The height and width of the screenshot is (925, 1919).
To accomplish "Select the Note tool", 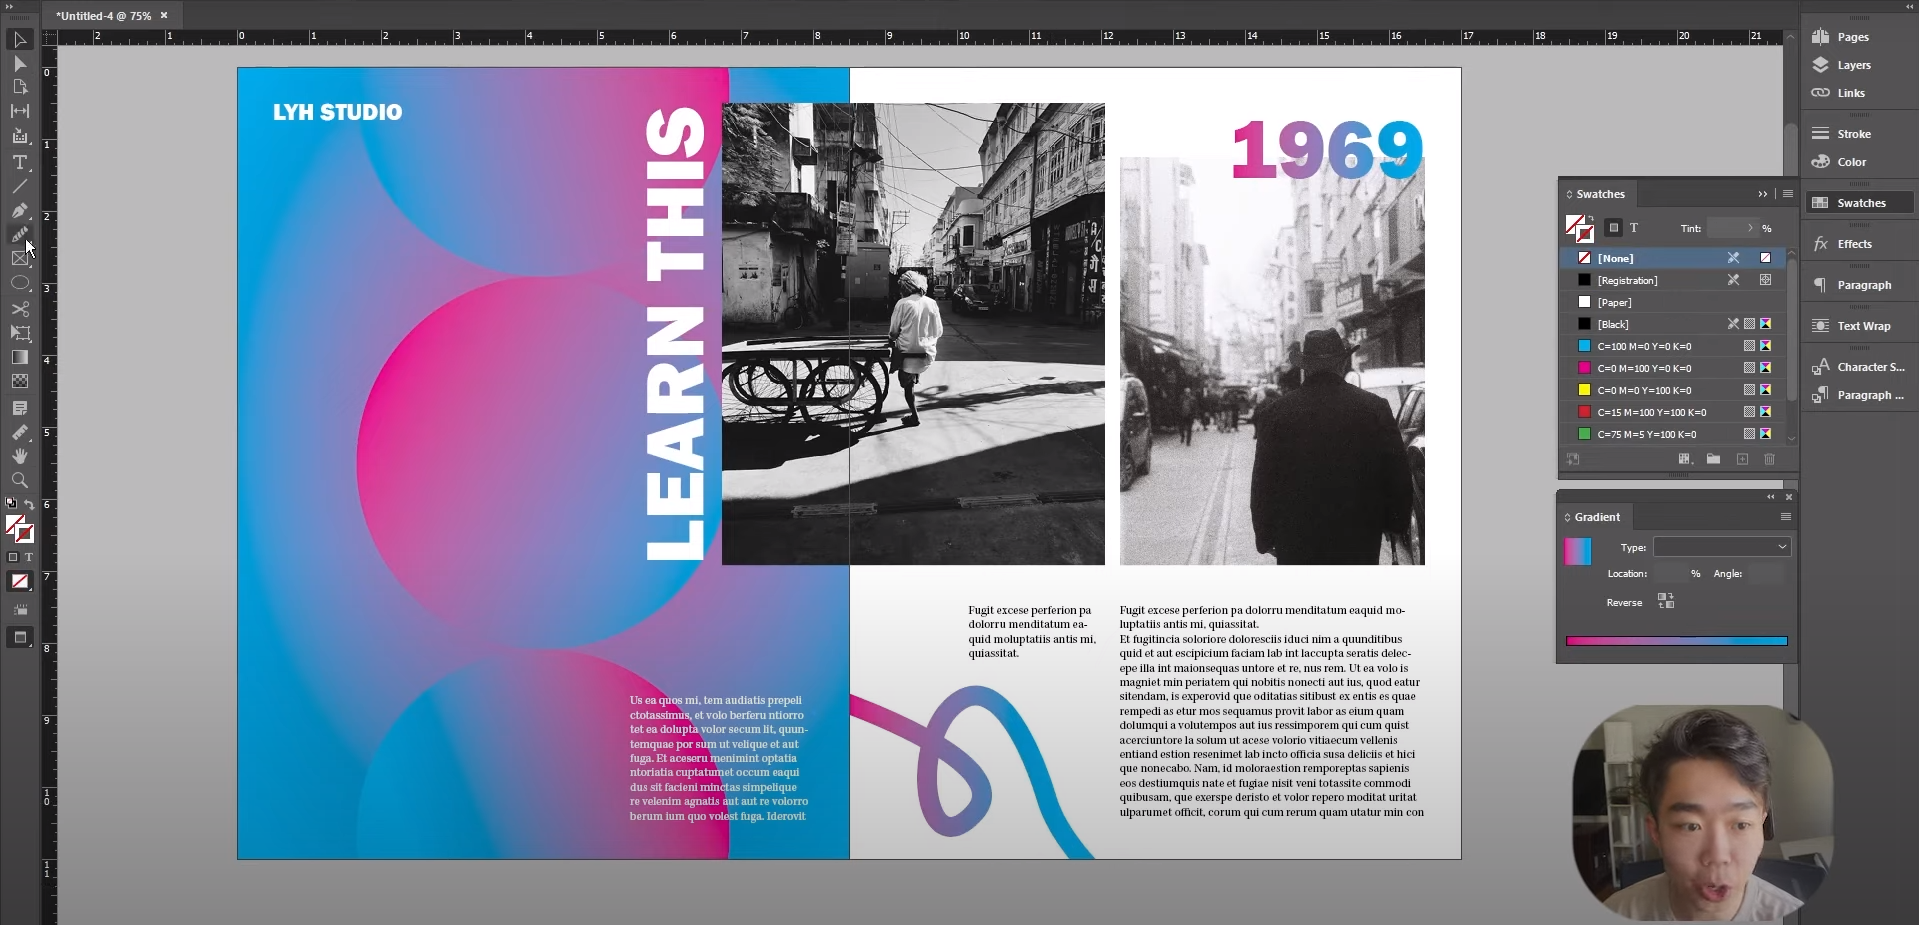I will 19,408.
